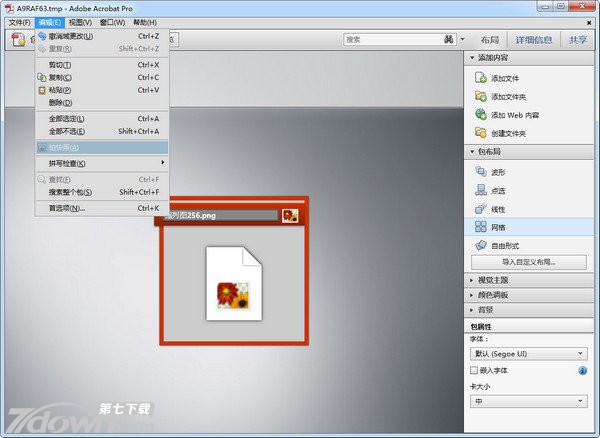The height and width of the screenshot is (438, 600).
Task: Select the Freeform (自由形式) layout icon
Action: tap(481, 245)
